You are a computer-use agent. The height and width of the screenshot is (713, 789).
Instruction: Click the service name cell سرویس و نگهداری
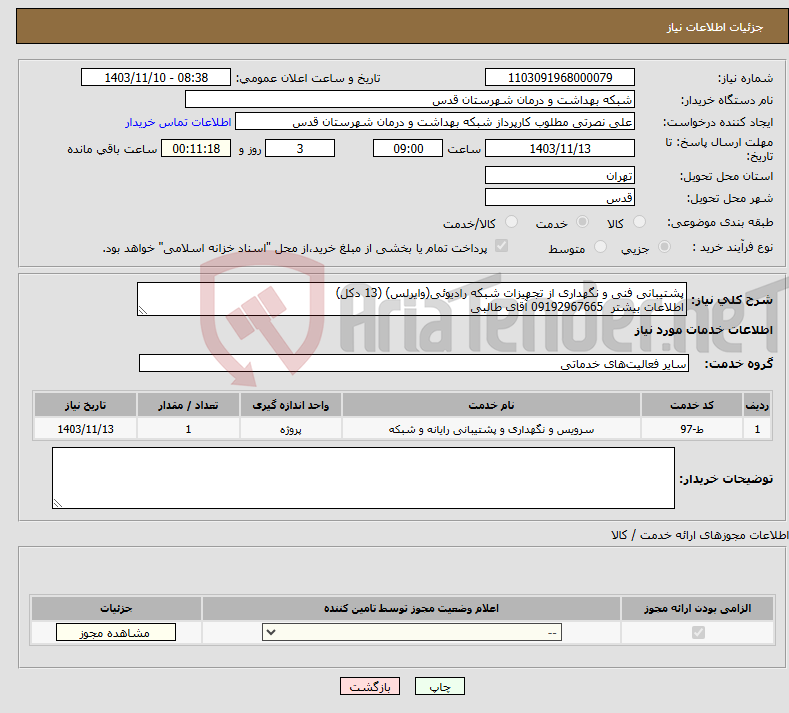491,429
